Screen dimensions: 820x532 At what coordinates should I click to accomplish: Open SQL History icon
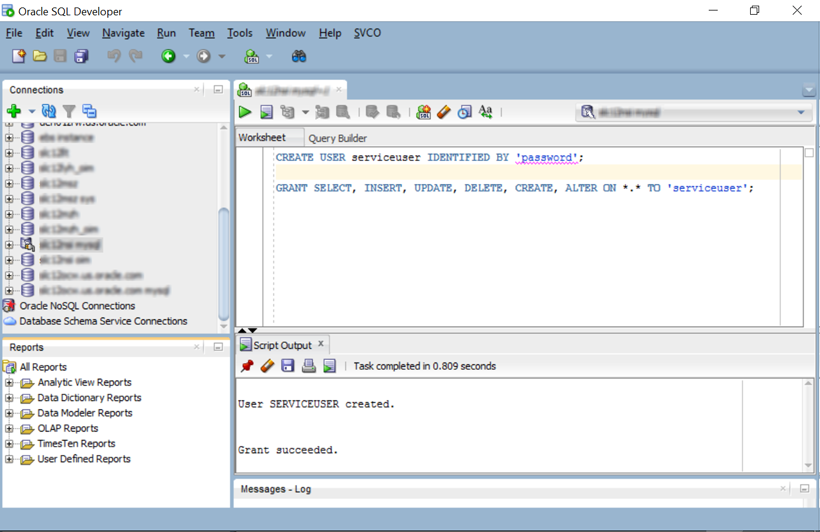[x=464, y=112]
